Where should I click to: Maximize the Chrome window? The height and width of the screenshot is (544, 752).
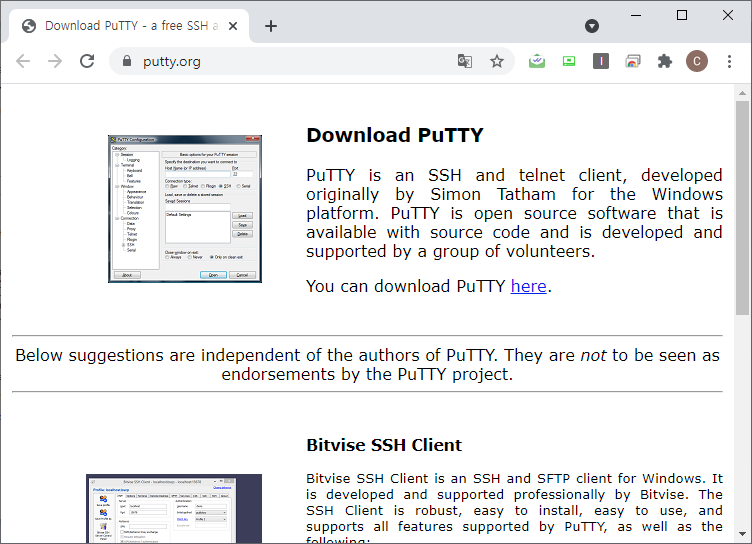click(682, 15)
